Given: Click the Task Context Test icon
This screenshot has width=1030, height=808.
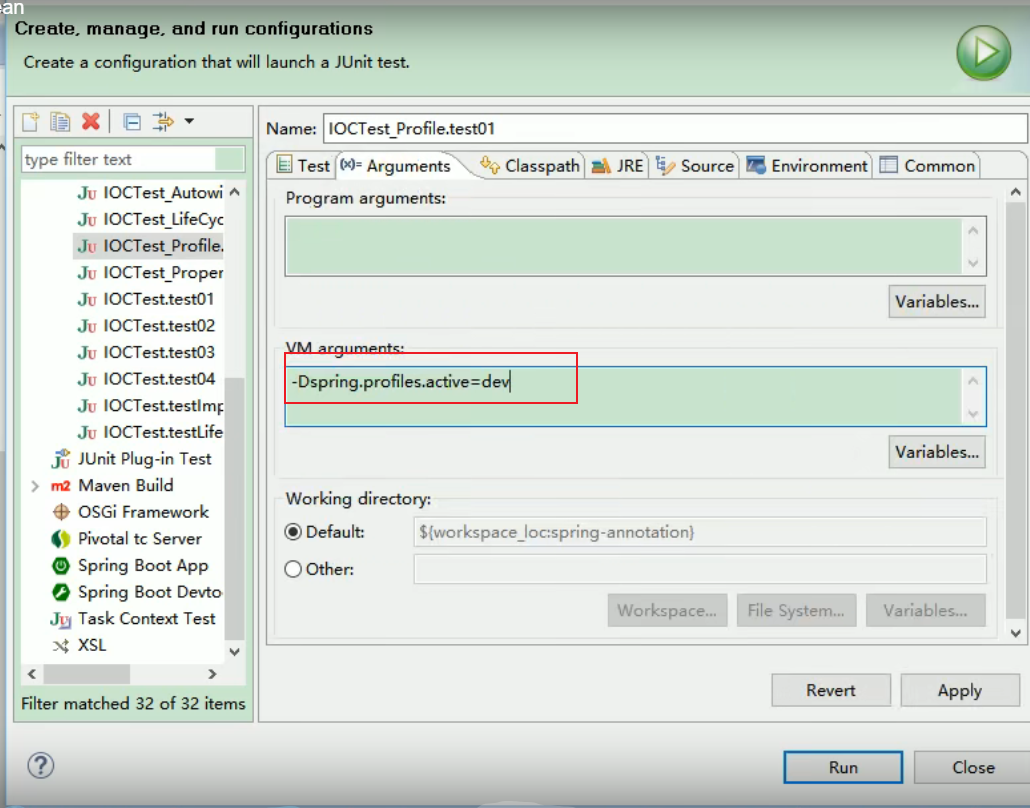Looking at the screenshot, I should click(x=60, y=619).
